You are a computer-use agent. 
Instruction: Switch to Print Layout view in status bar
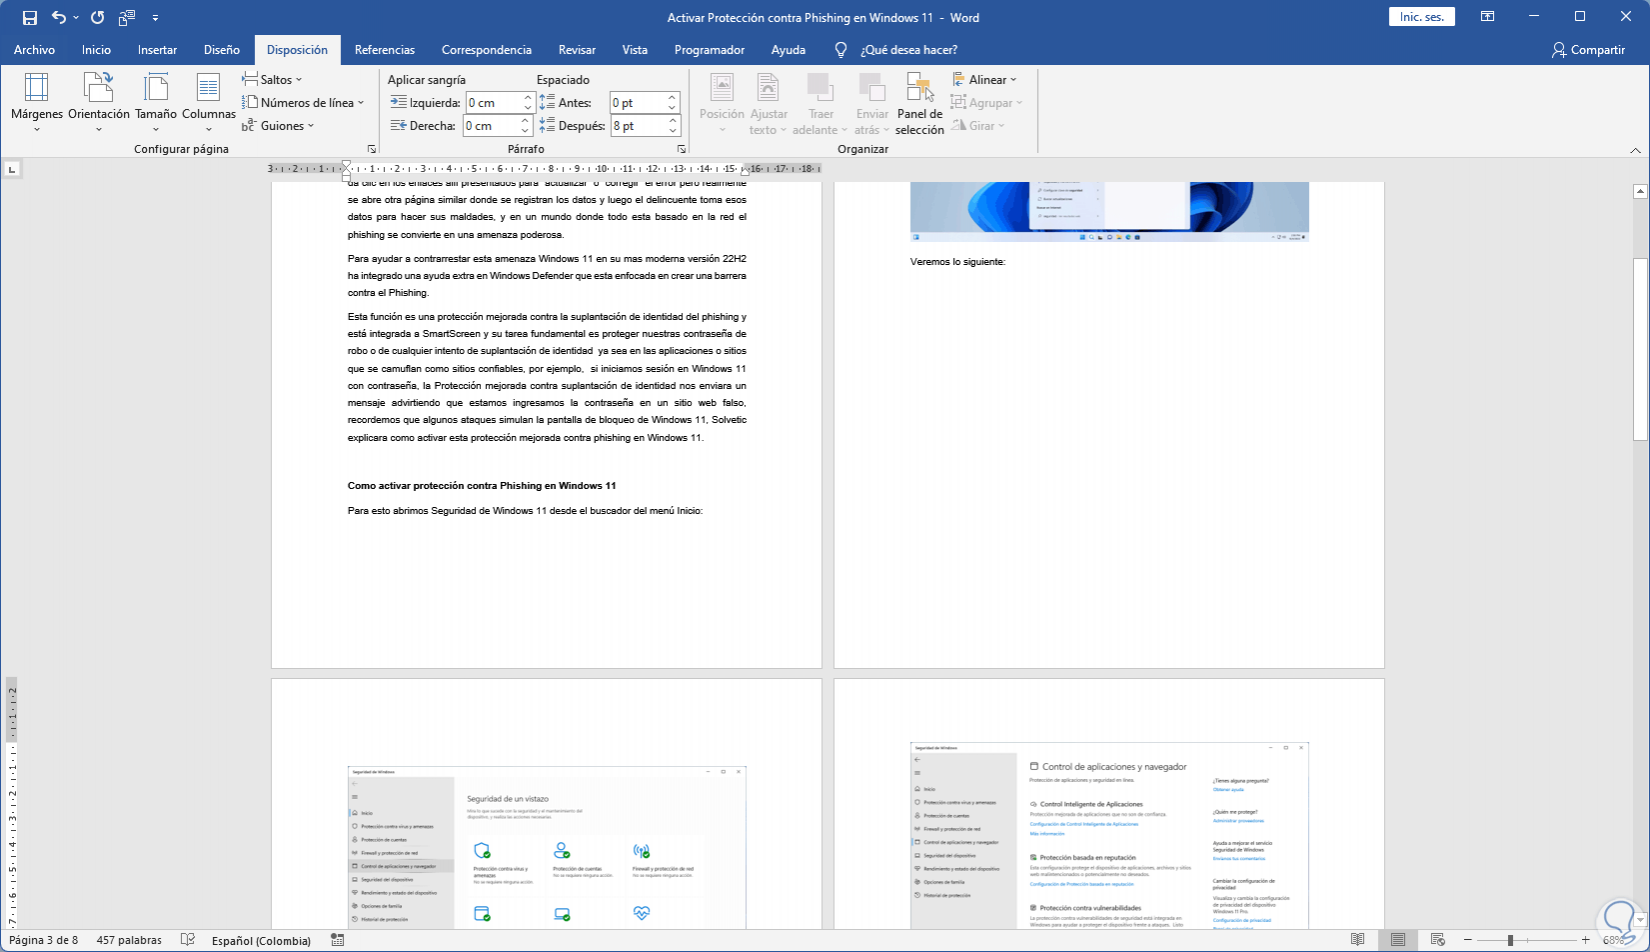[x=1398, y=940]
